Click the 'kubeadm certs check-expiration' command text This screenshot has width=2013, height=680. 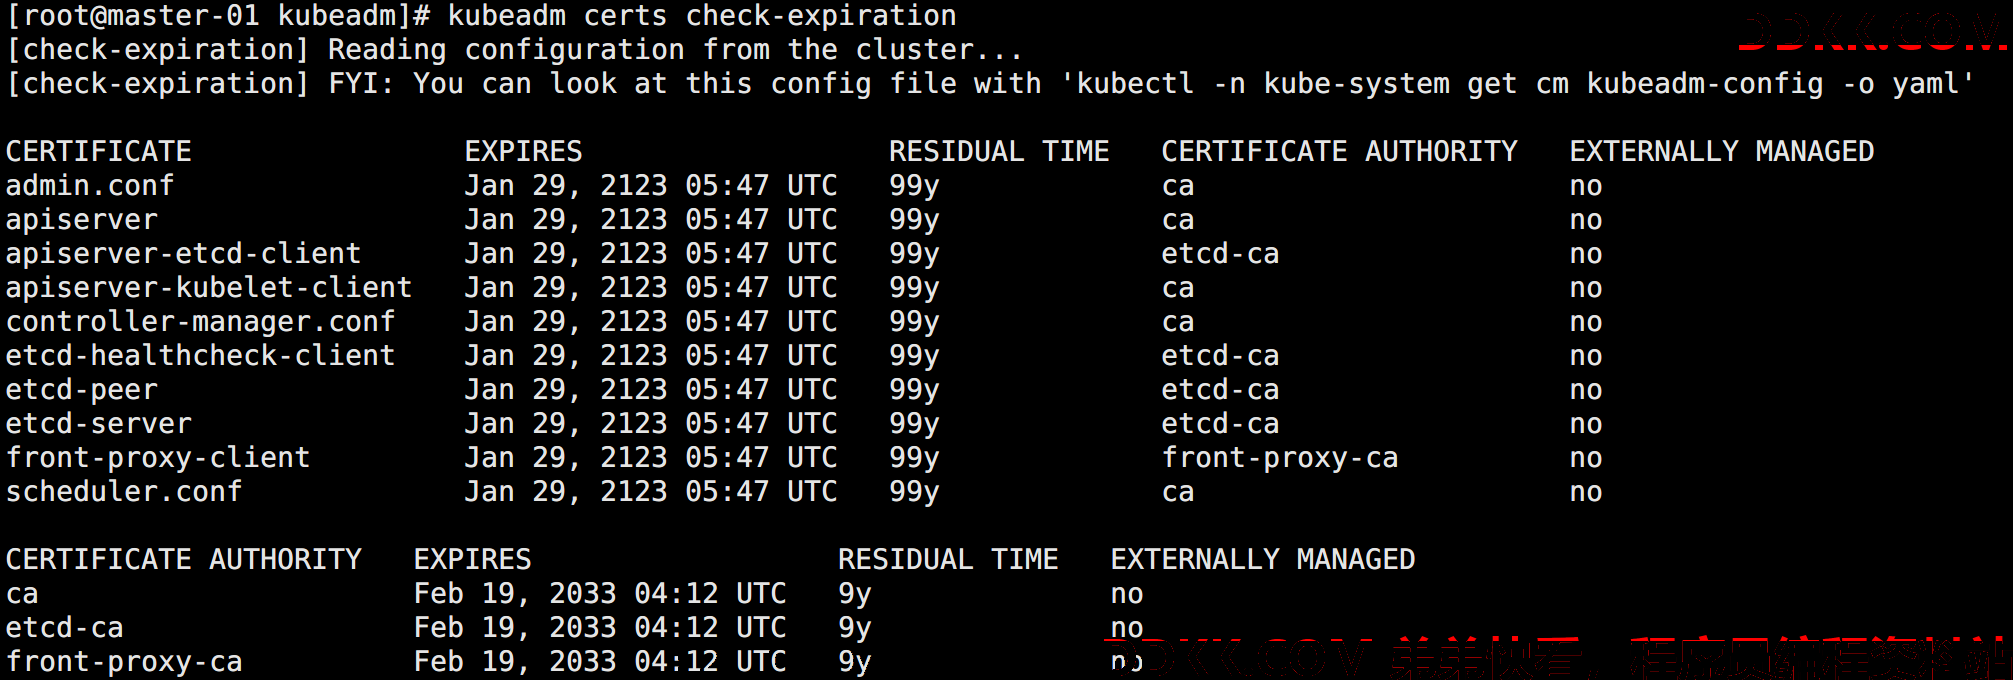(x=702, y=17)
